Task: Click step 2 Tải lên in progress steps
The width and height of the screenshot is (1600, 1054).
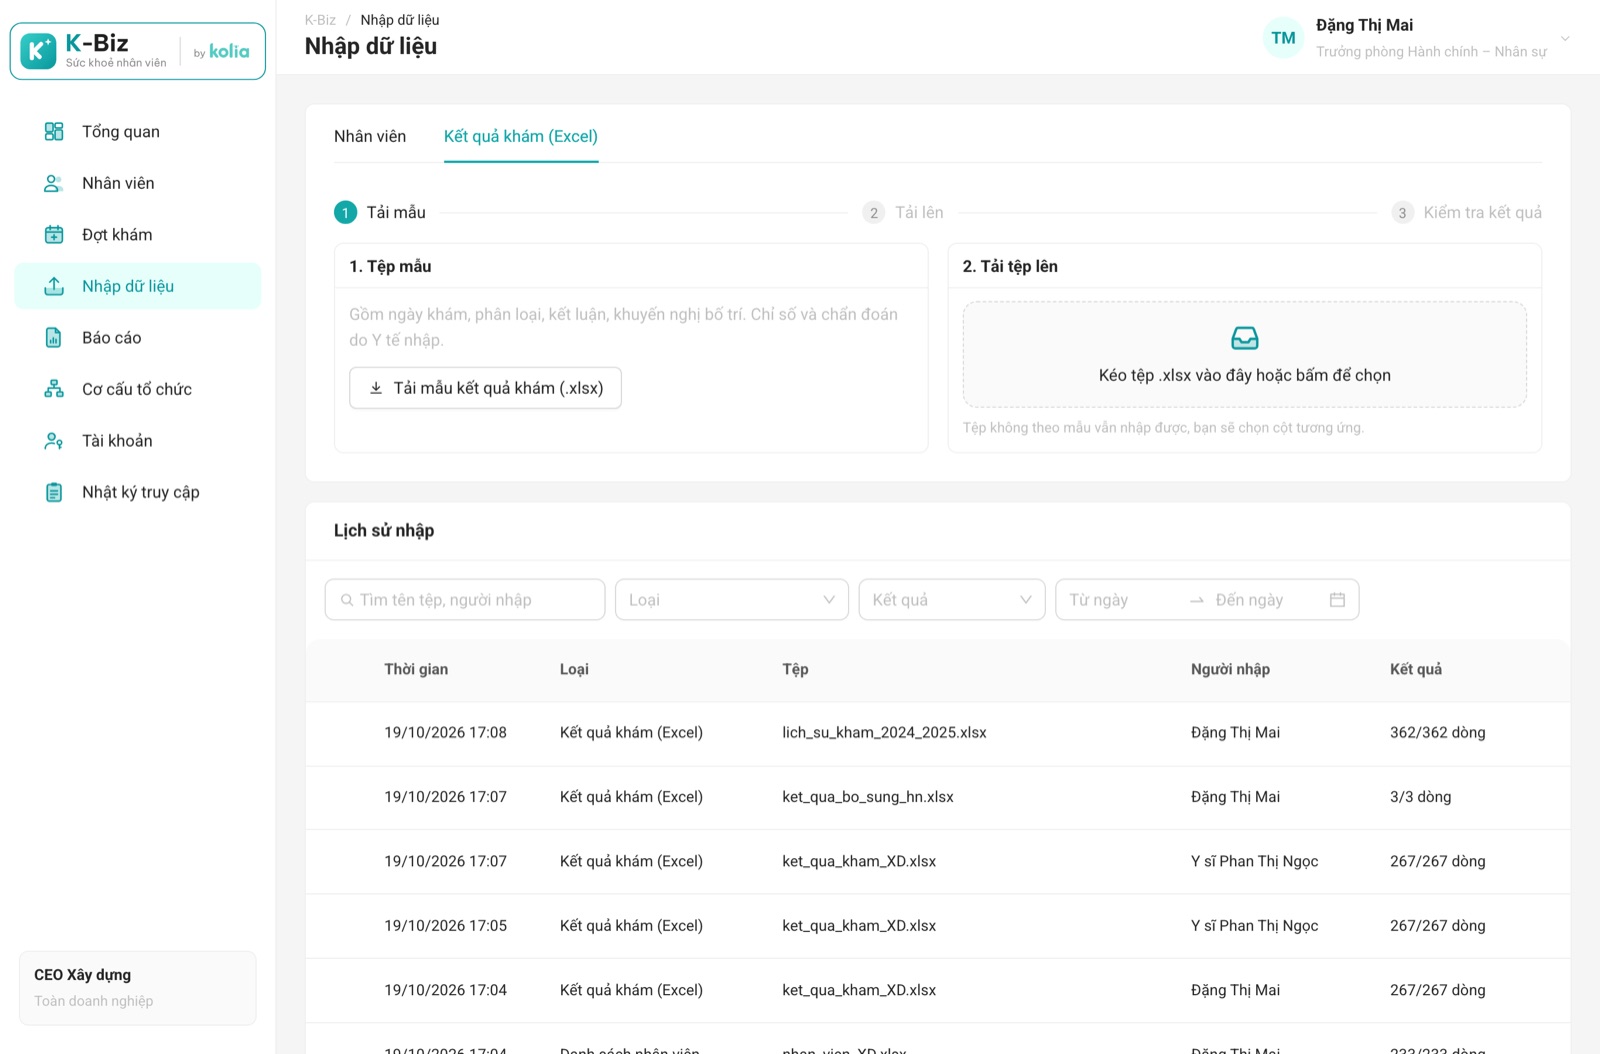Action: (904, 212)
